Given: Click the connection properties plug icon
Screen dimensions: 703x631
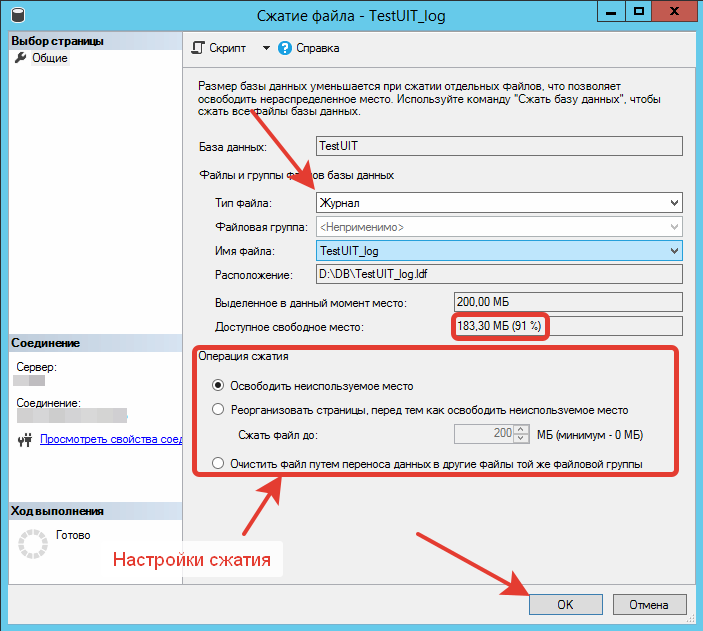Looking at the screenshot, I should (x=25, y=440).
